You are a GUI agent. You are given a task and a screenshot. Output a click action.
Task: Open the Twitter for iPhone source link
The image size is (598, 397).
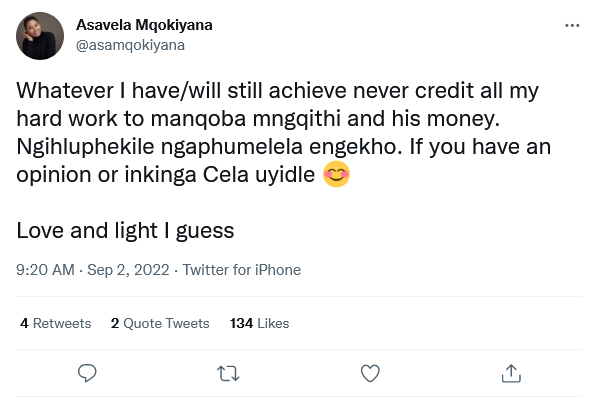[242, 270]
